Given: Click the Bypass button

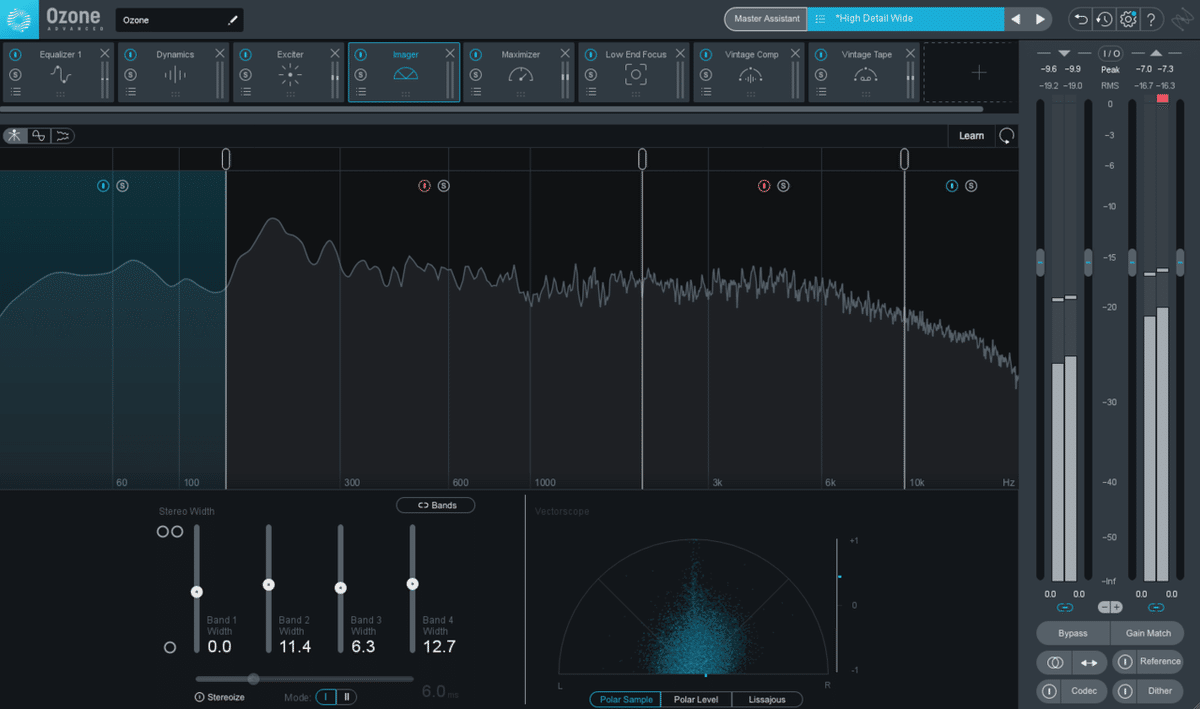Looking at the screenshot, I should [x=1073, y=633].
